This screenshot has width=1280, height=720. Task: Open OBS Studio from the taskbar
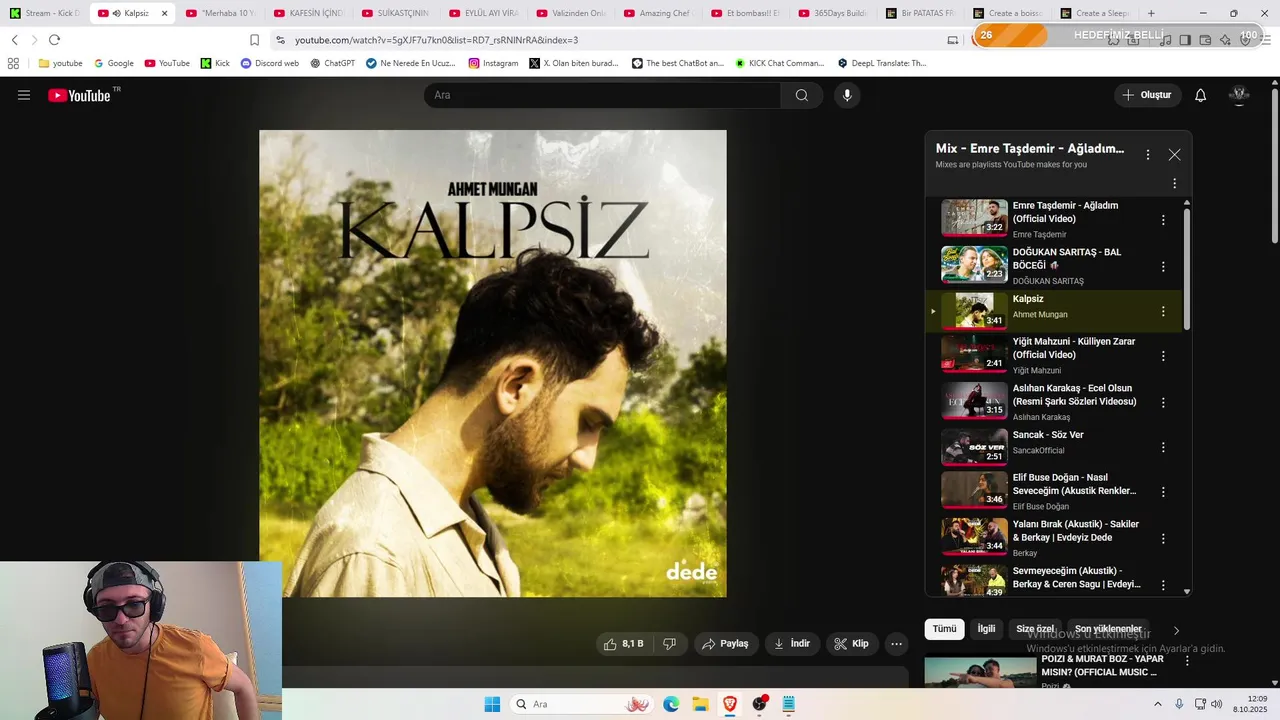coord(759,704)
